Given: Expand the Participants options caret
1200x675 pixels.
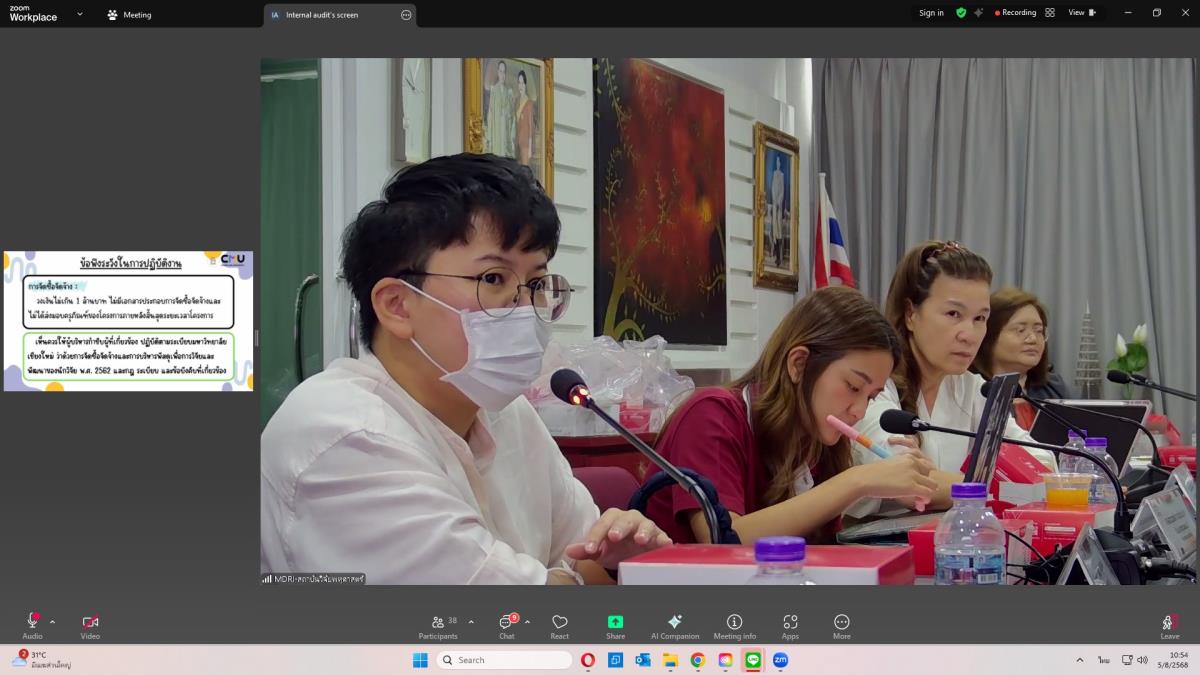Looking at the screenshot, I should (471, 621).
